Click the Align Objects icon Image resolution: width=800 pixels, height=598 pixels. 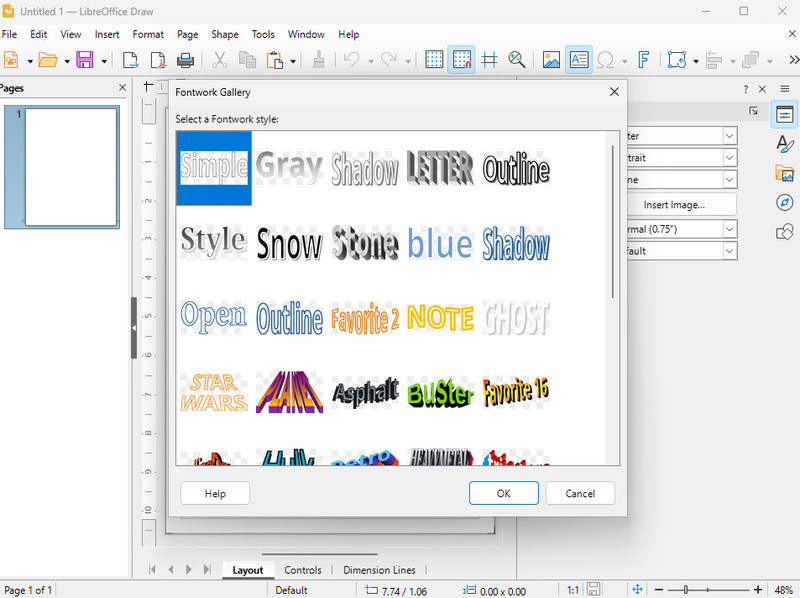click(714, 60)
